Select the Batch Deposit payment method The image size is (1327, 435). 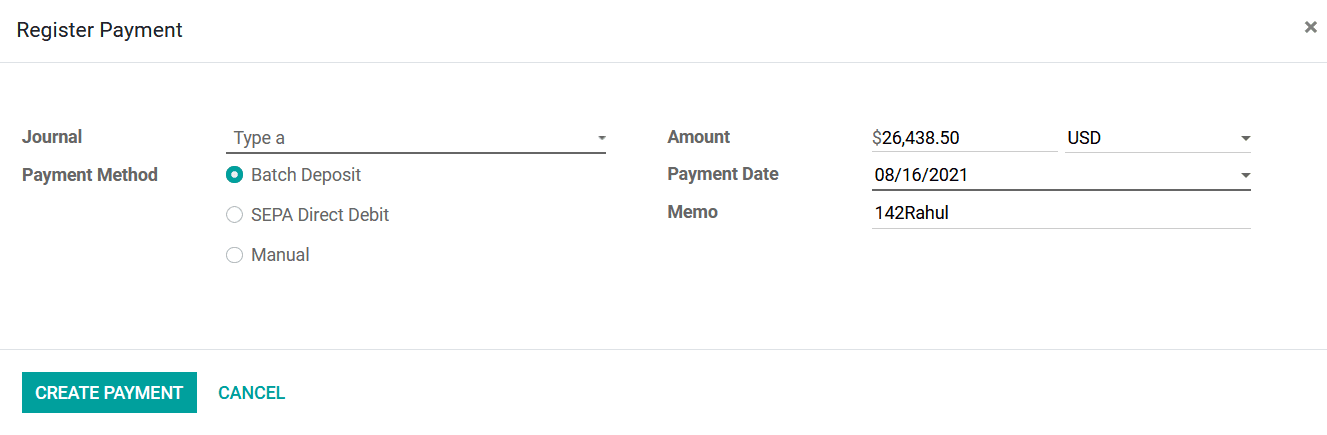point(235,175)
